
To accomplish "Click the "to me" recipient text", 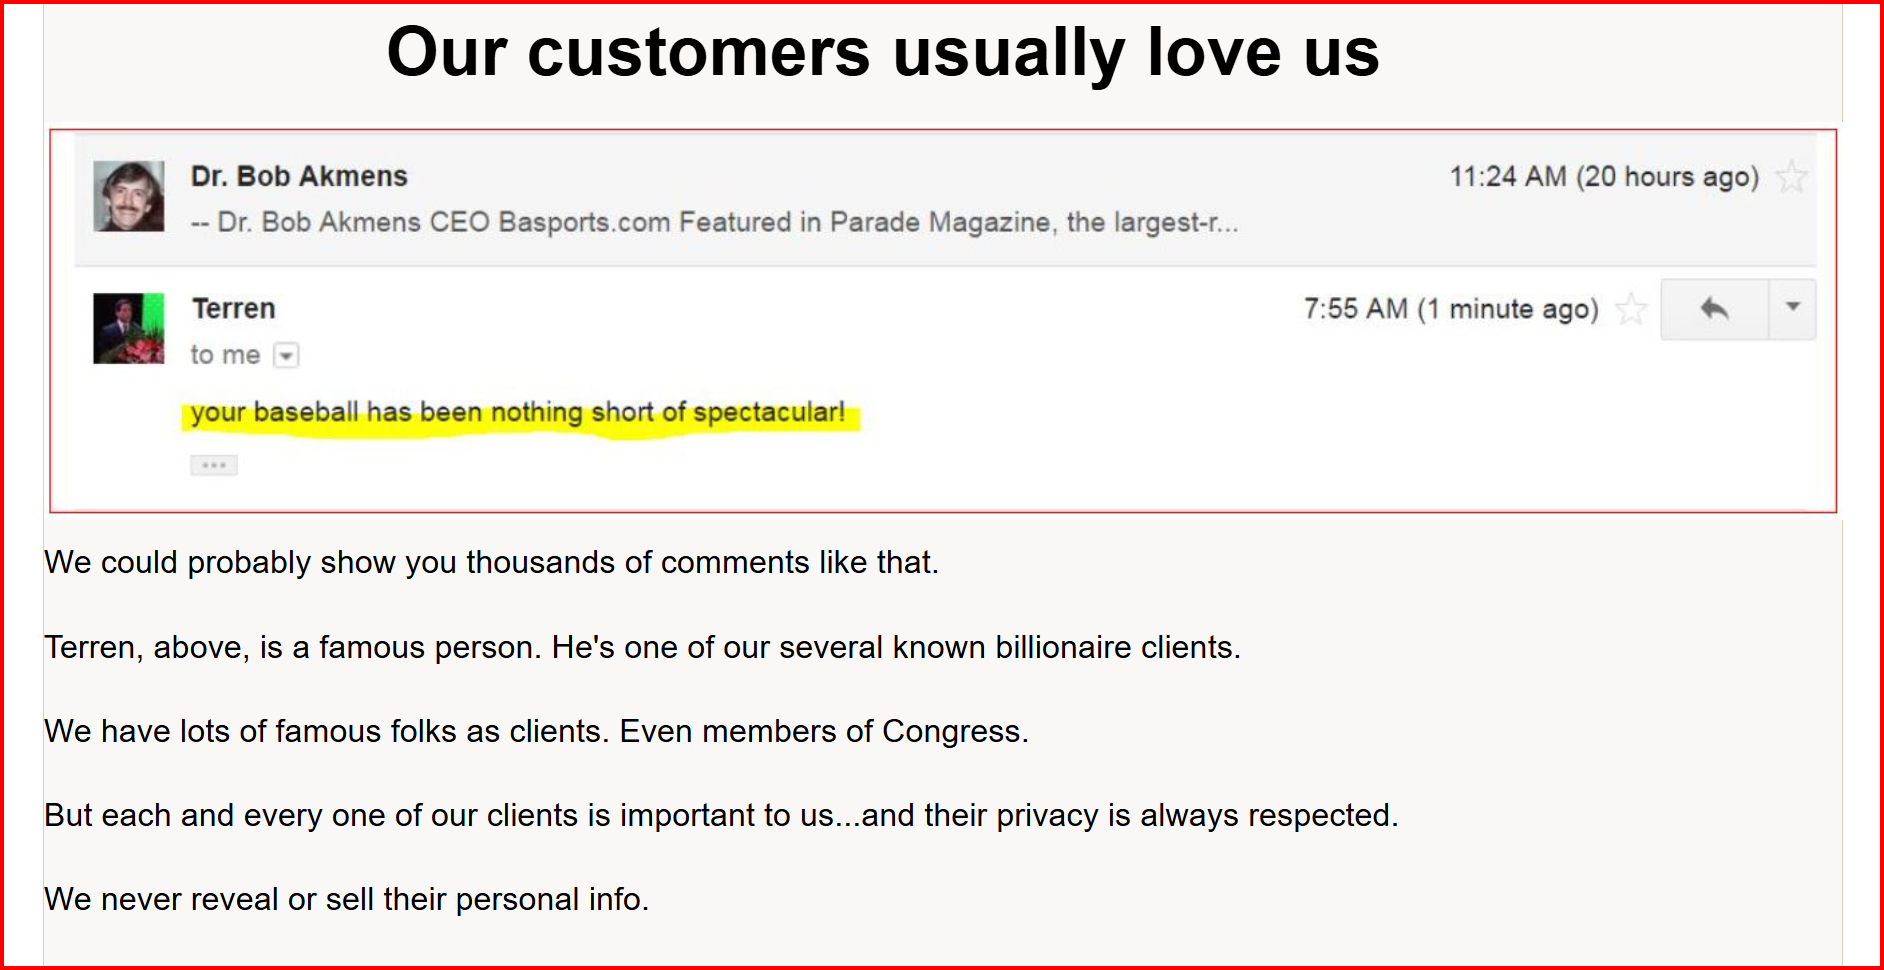I will [x=225, y=355].
